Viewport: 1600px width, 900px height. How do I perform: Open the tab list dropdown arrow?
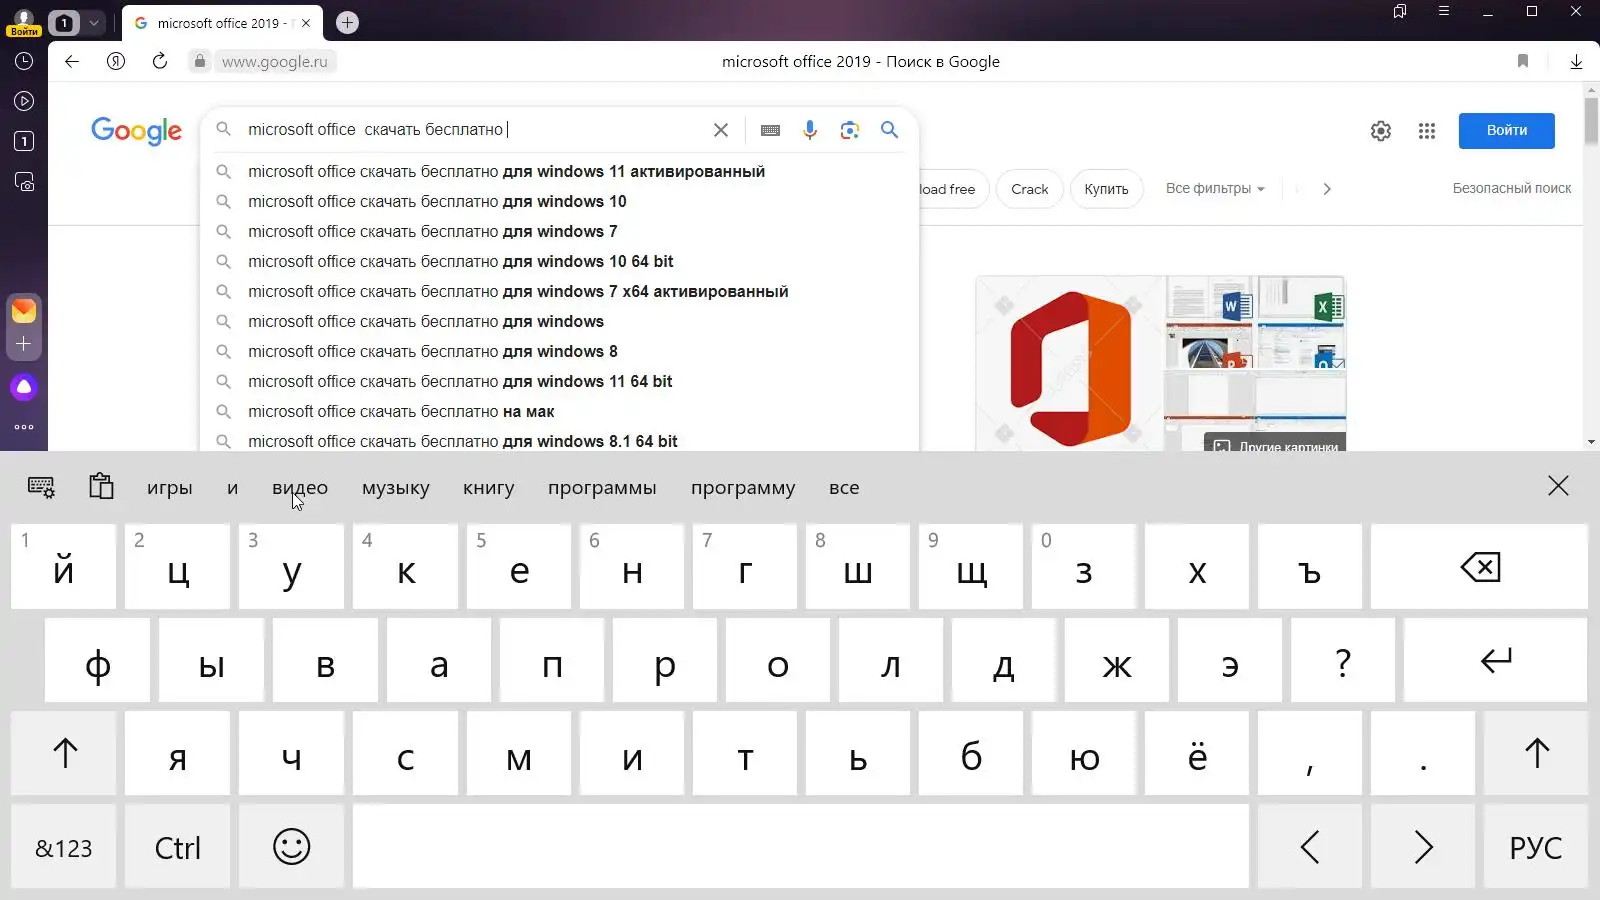(94, 22)
